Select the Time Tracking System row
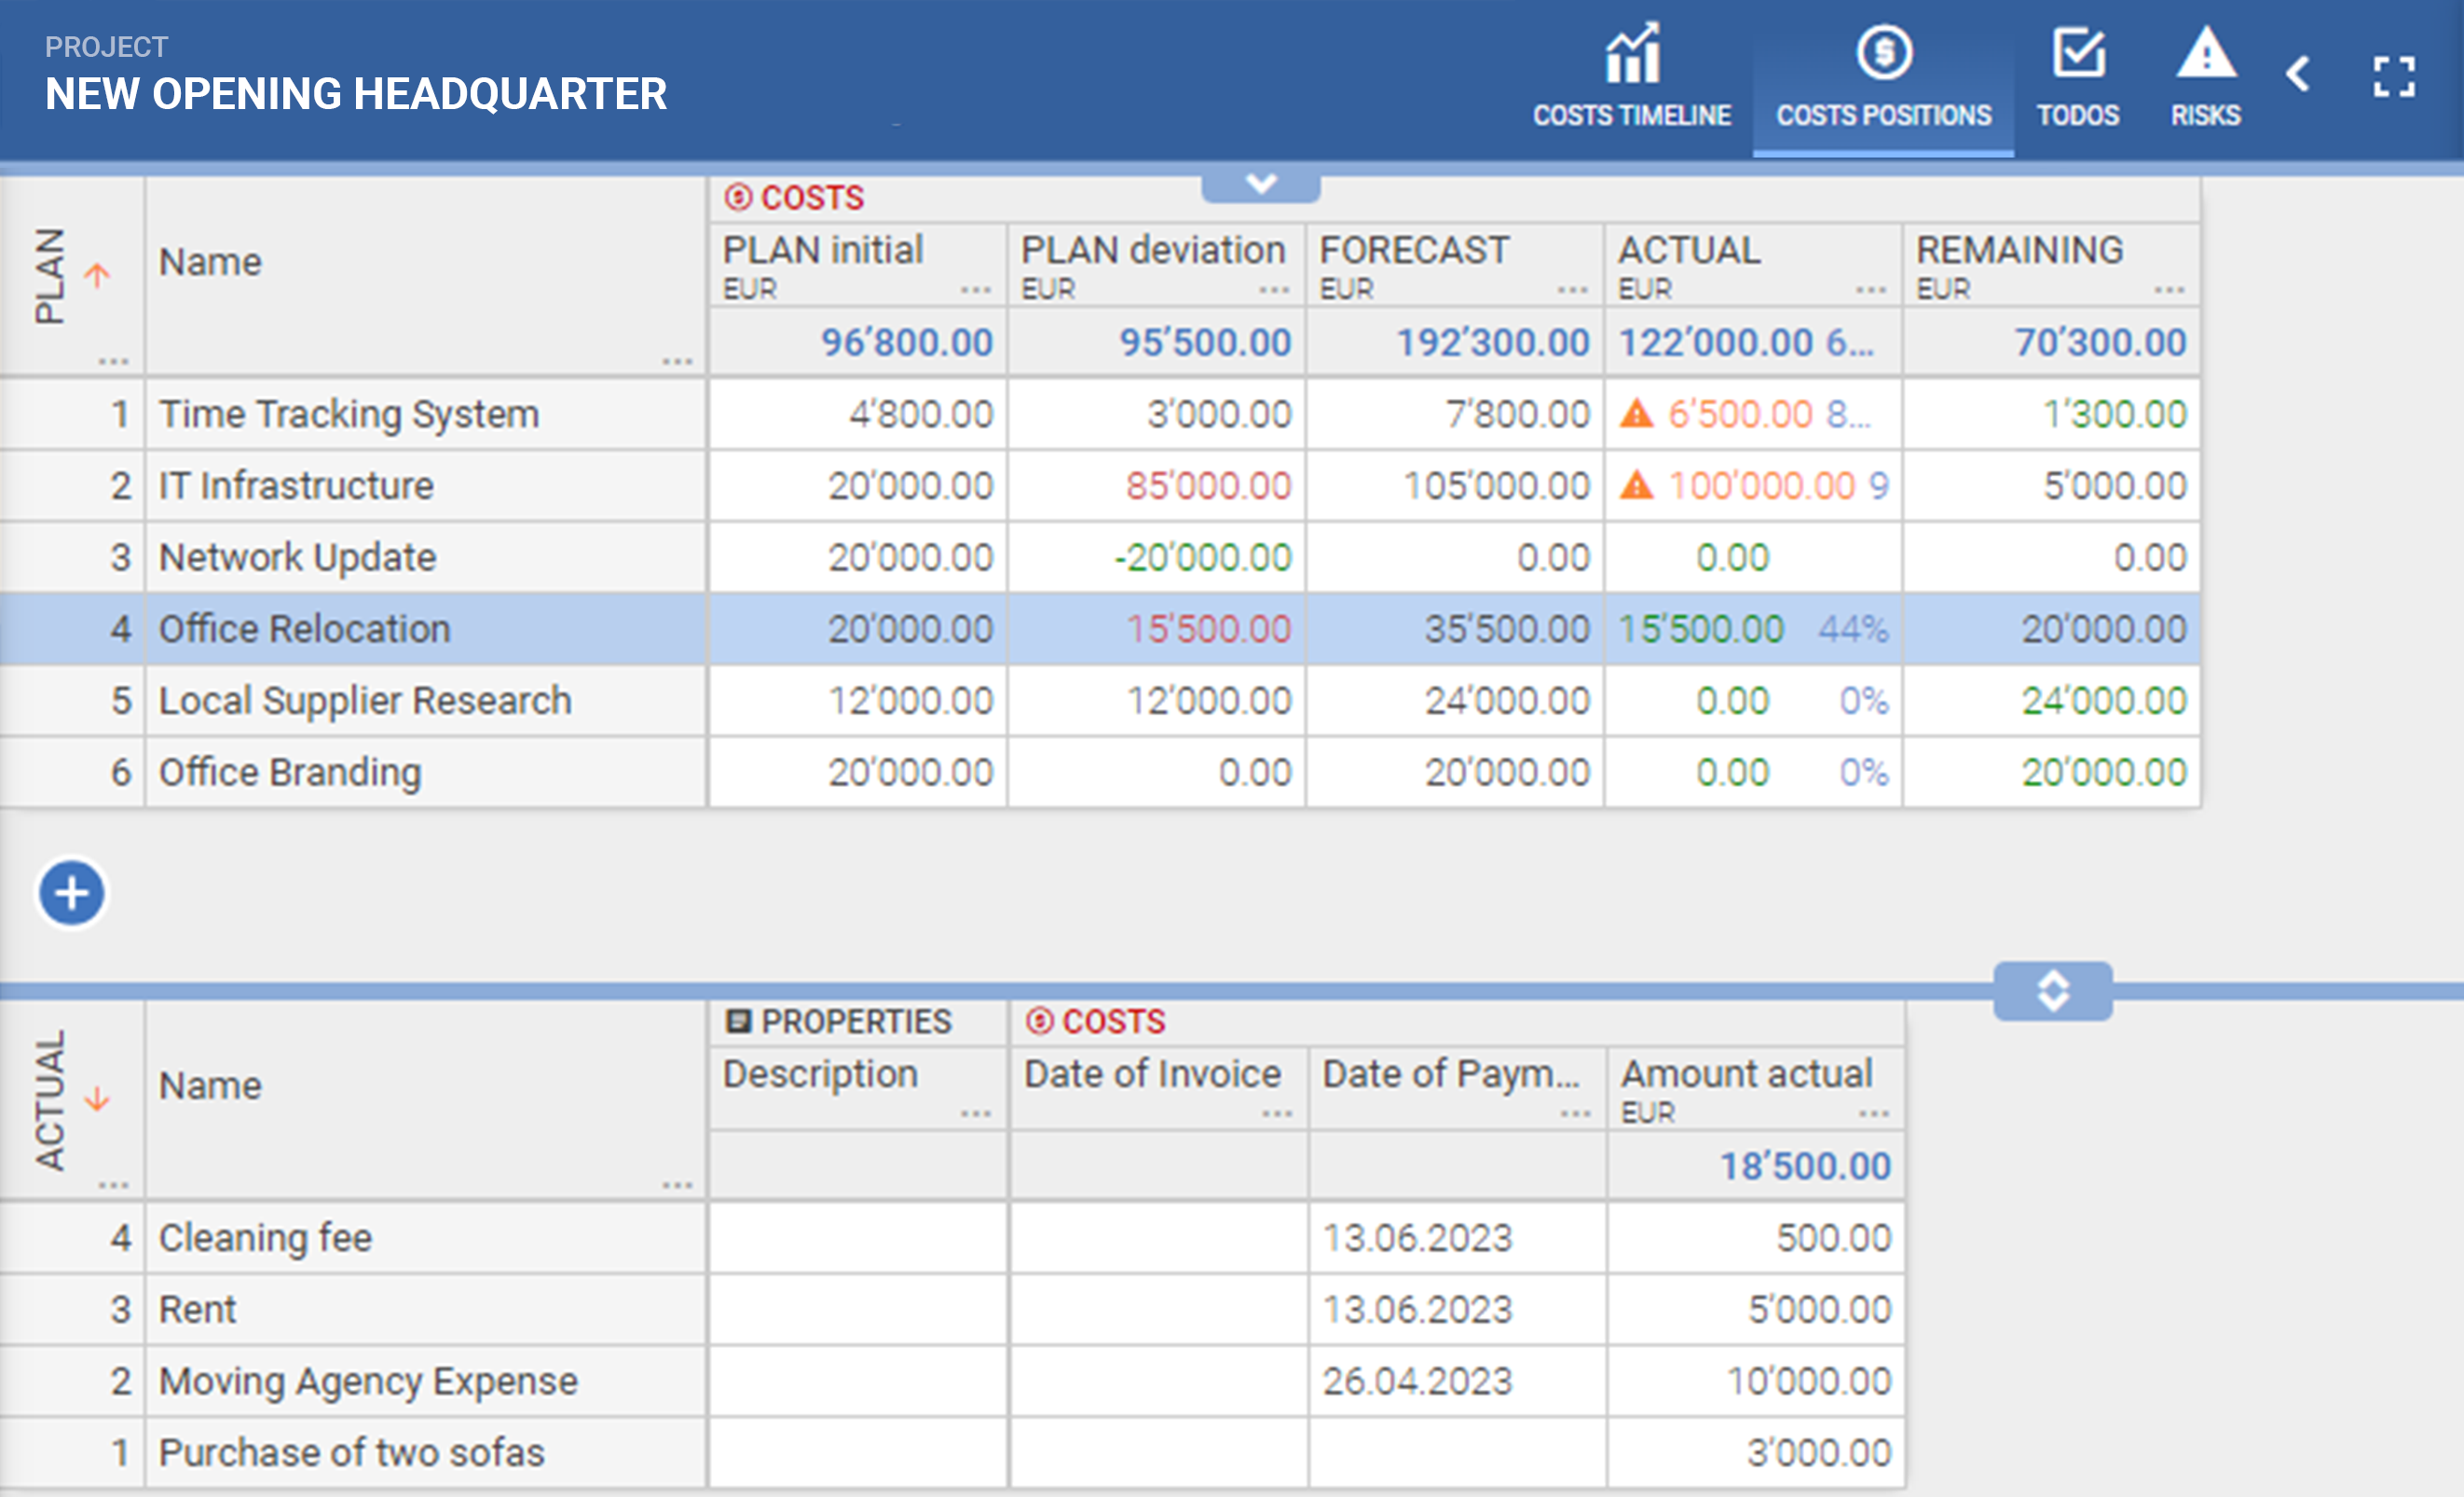 pyautogui.click(x=1100, y=413)
